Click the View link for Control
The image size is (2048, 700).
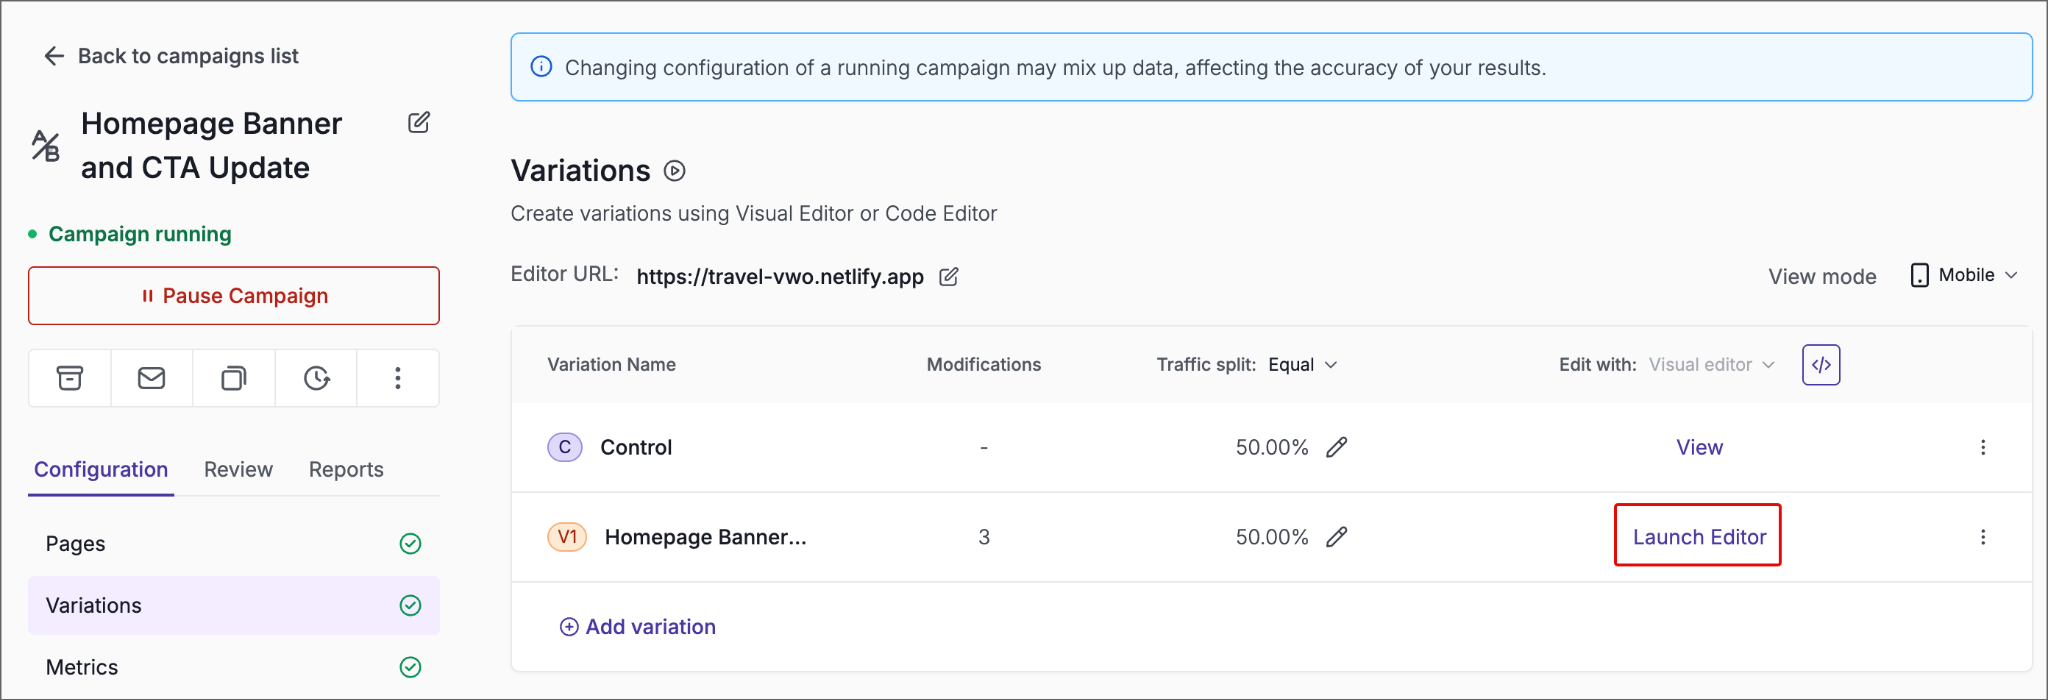pos(1699,447)
